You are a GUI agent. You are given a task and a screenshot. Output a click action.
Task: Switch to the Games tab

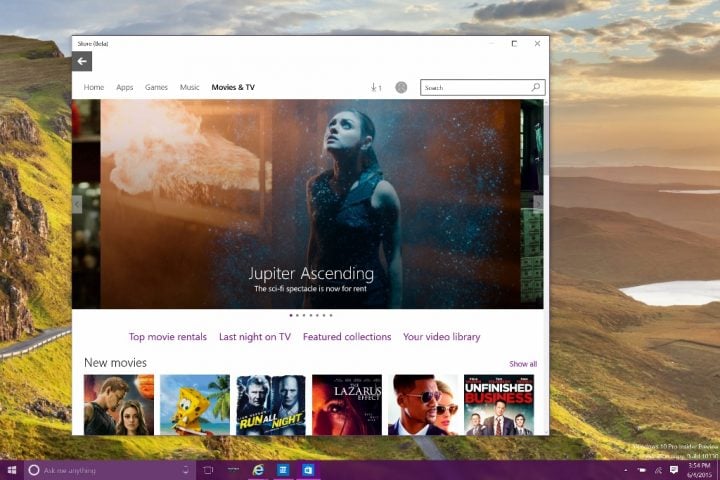[x=156, y=87]
